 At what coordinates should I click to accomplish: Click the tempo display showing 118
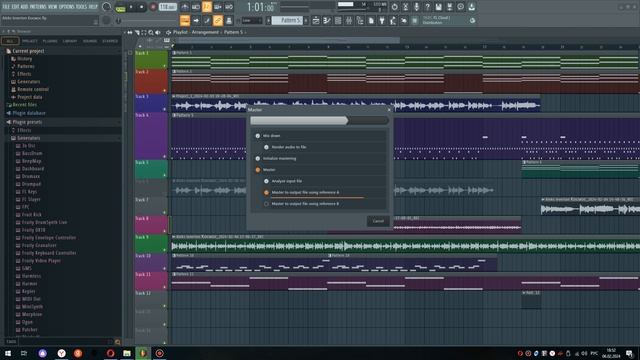(x=167, y=7)
